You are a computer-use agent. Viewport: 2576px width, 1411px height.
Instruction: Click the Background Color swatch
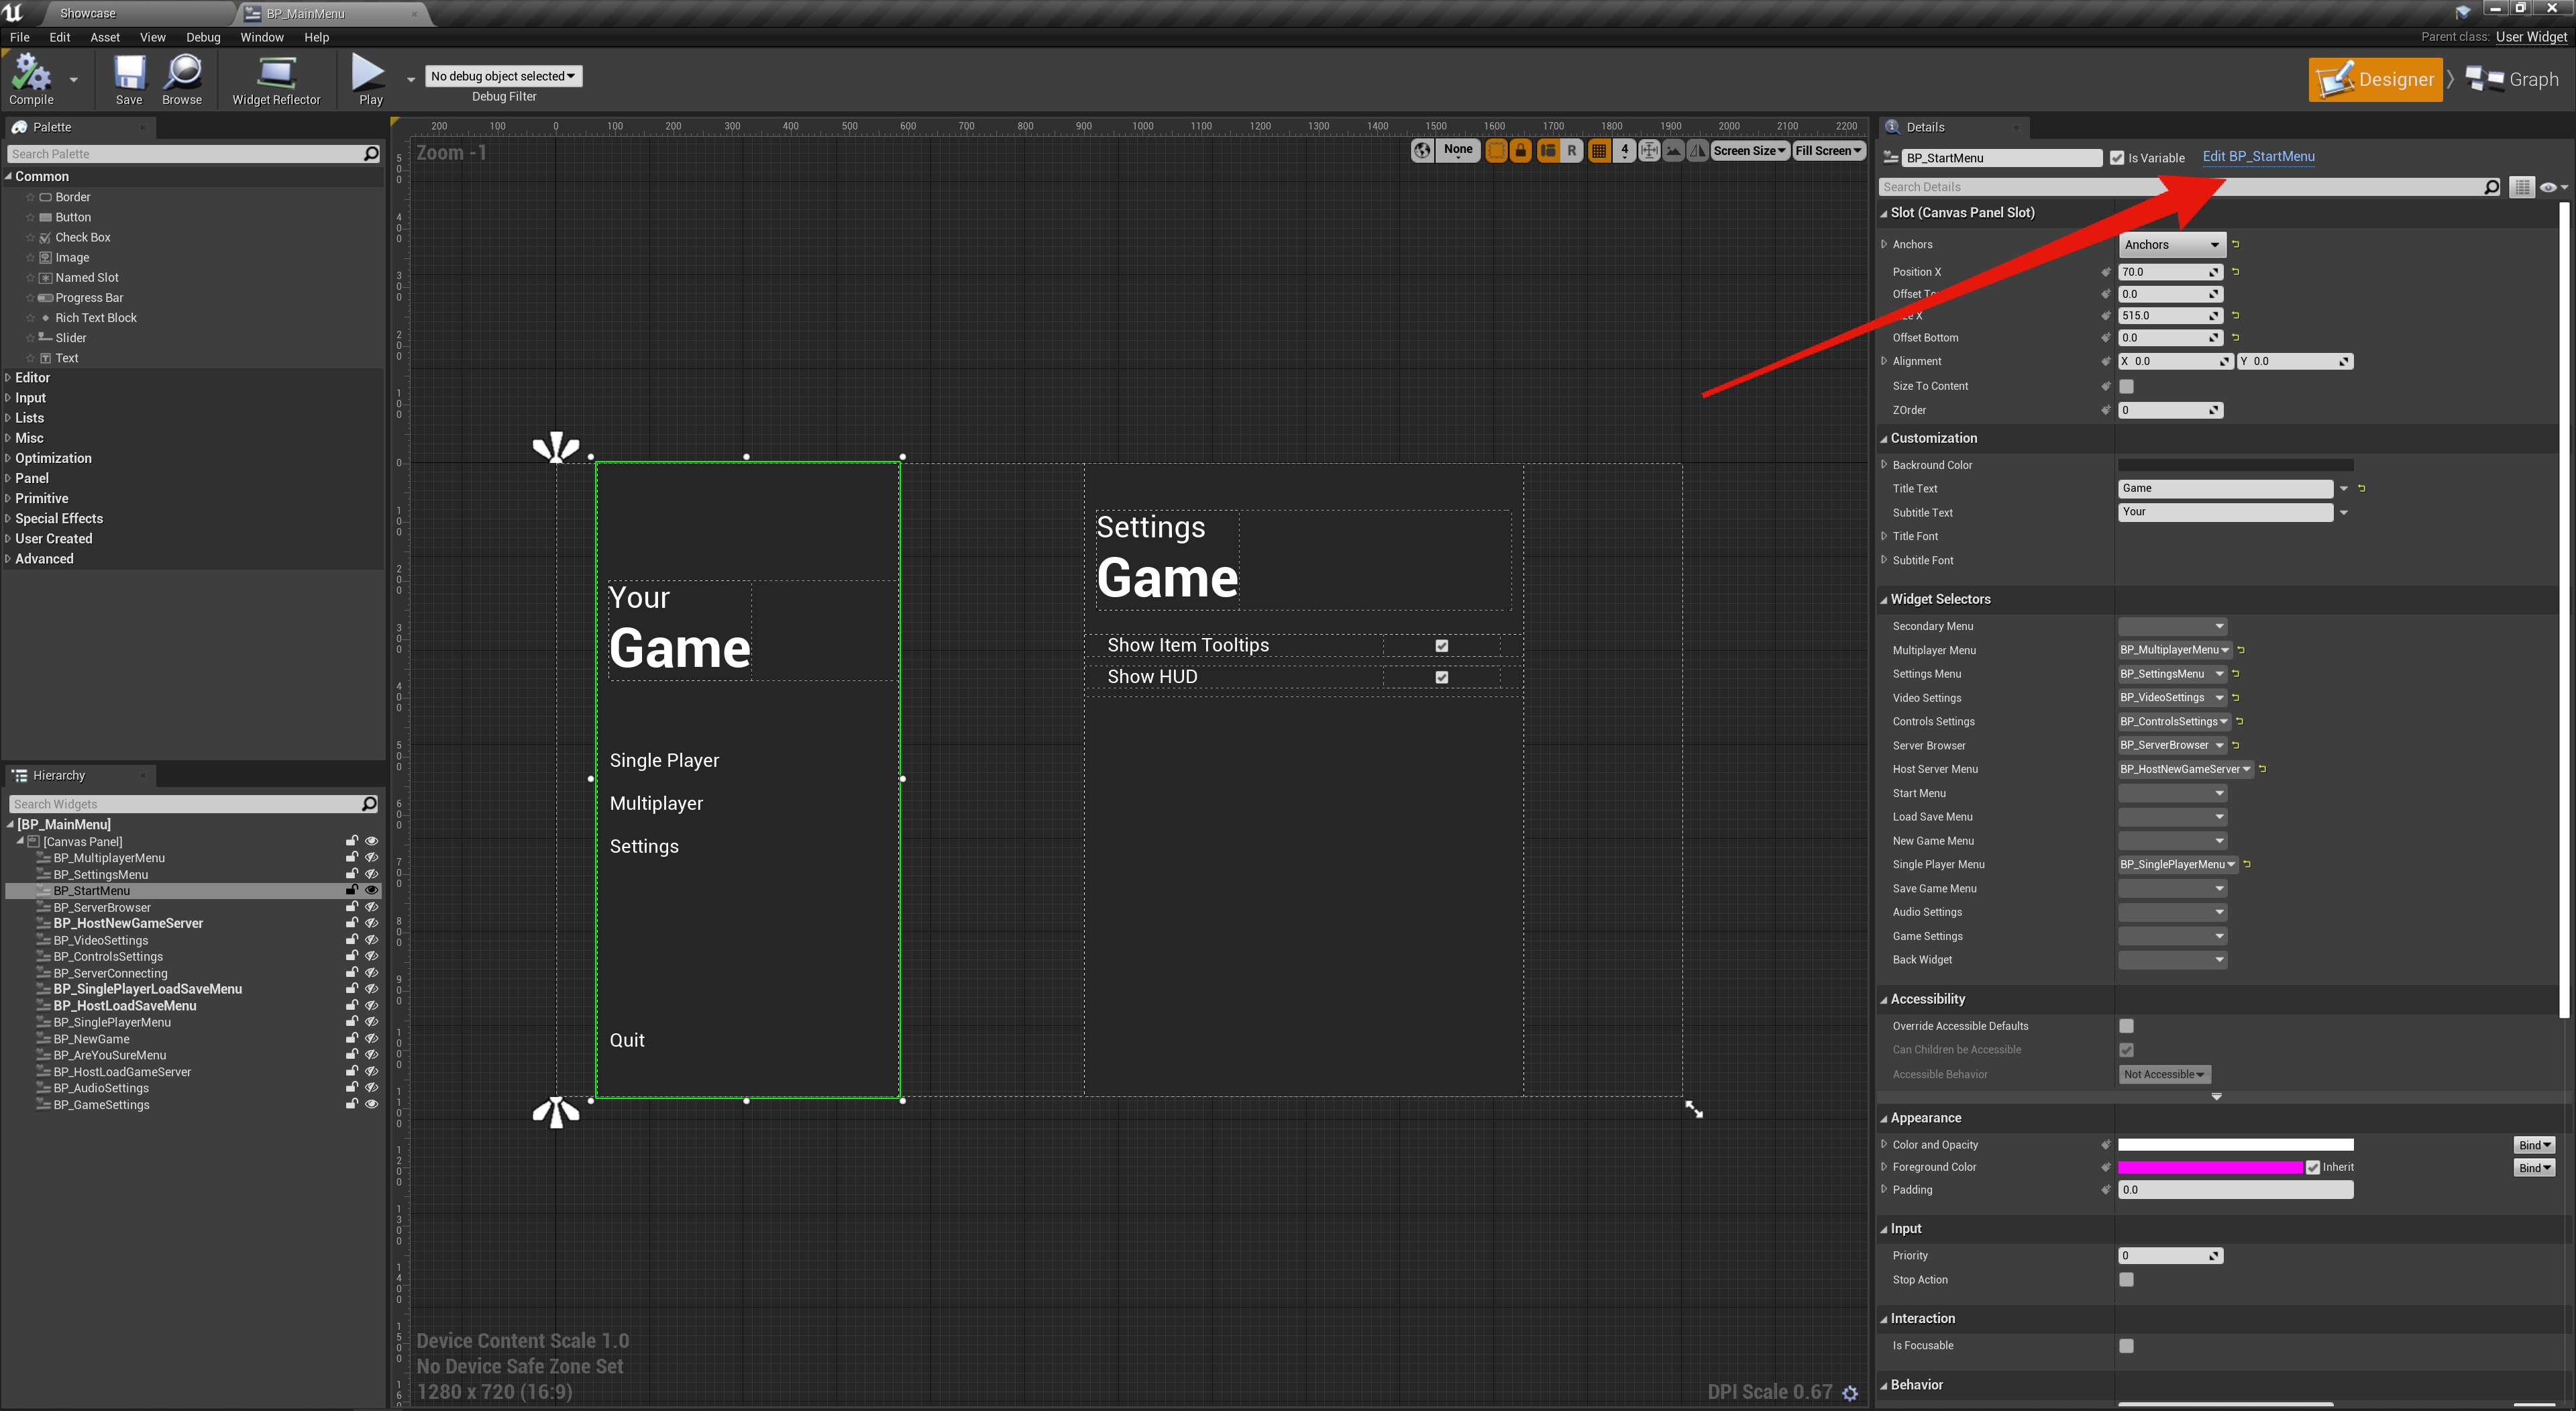tap(2234, 465)
